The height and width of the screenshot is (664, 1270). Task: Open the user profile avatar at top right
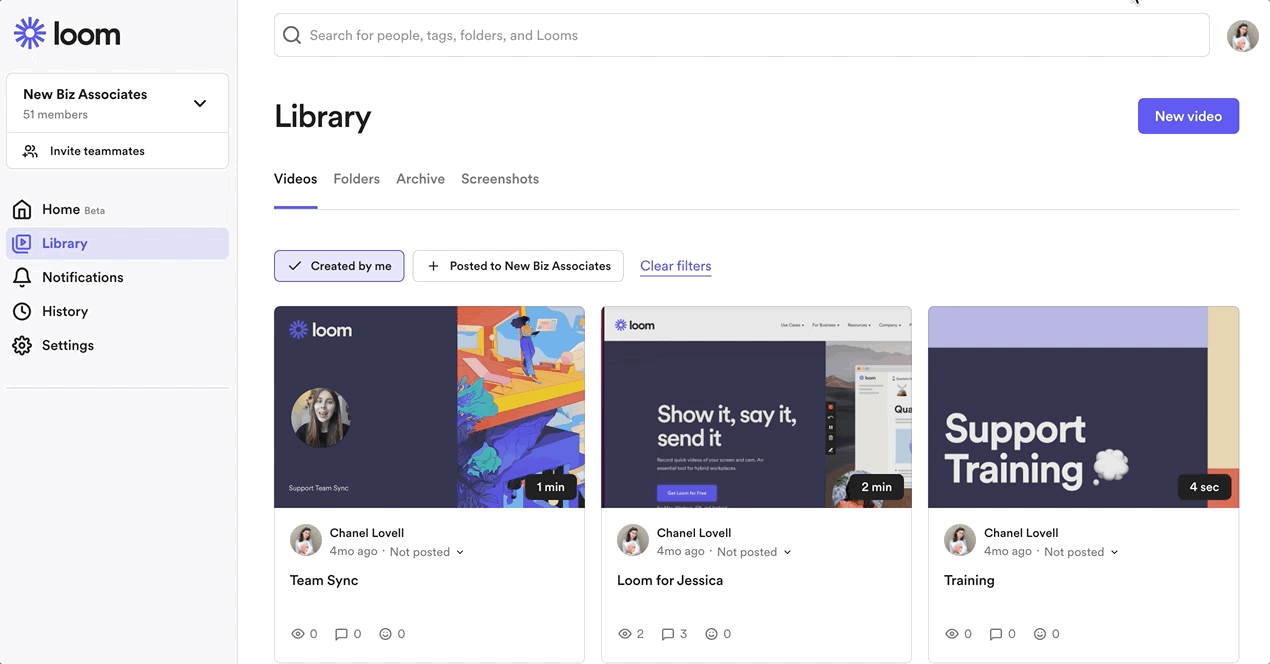[1243, 36]
